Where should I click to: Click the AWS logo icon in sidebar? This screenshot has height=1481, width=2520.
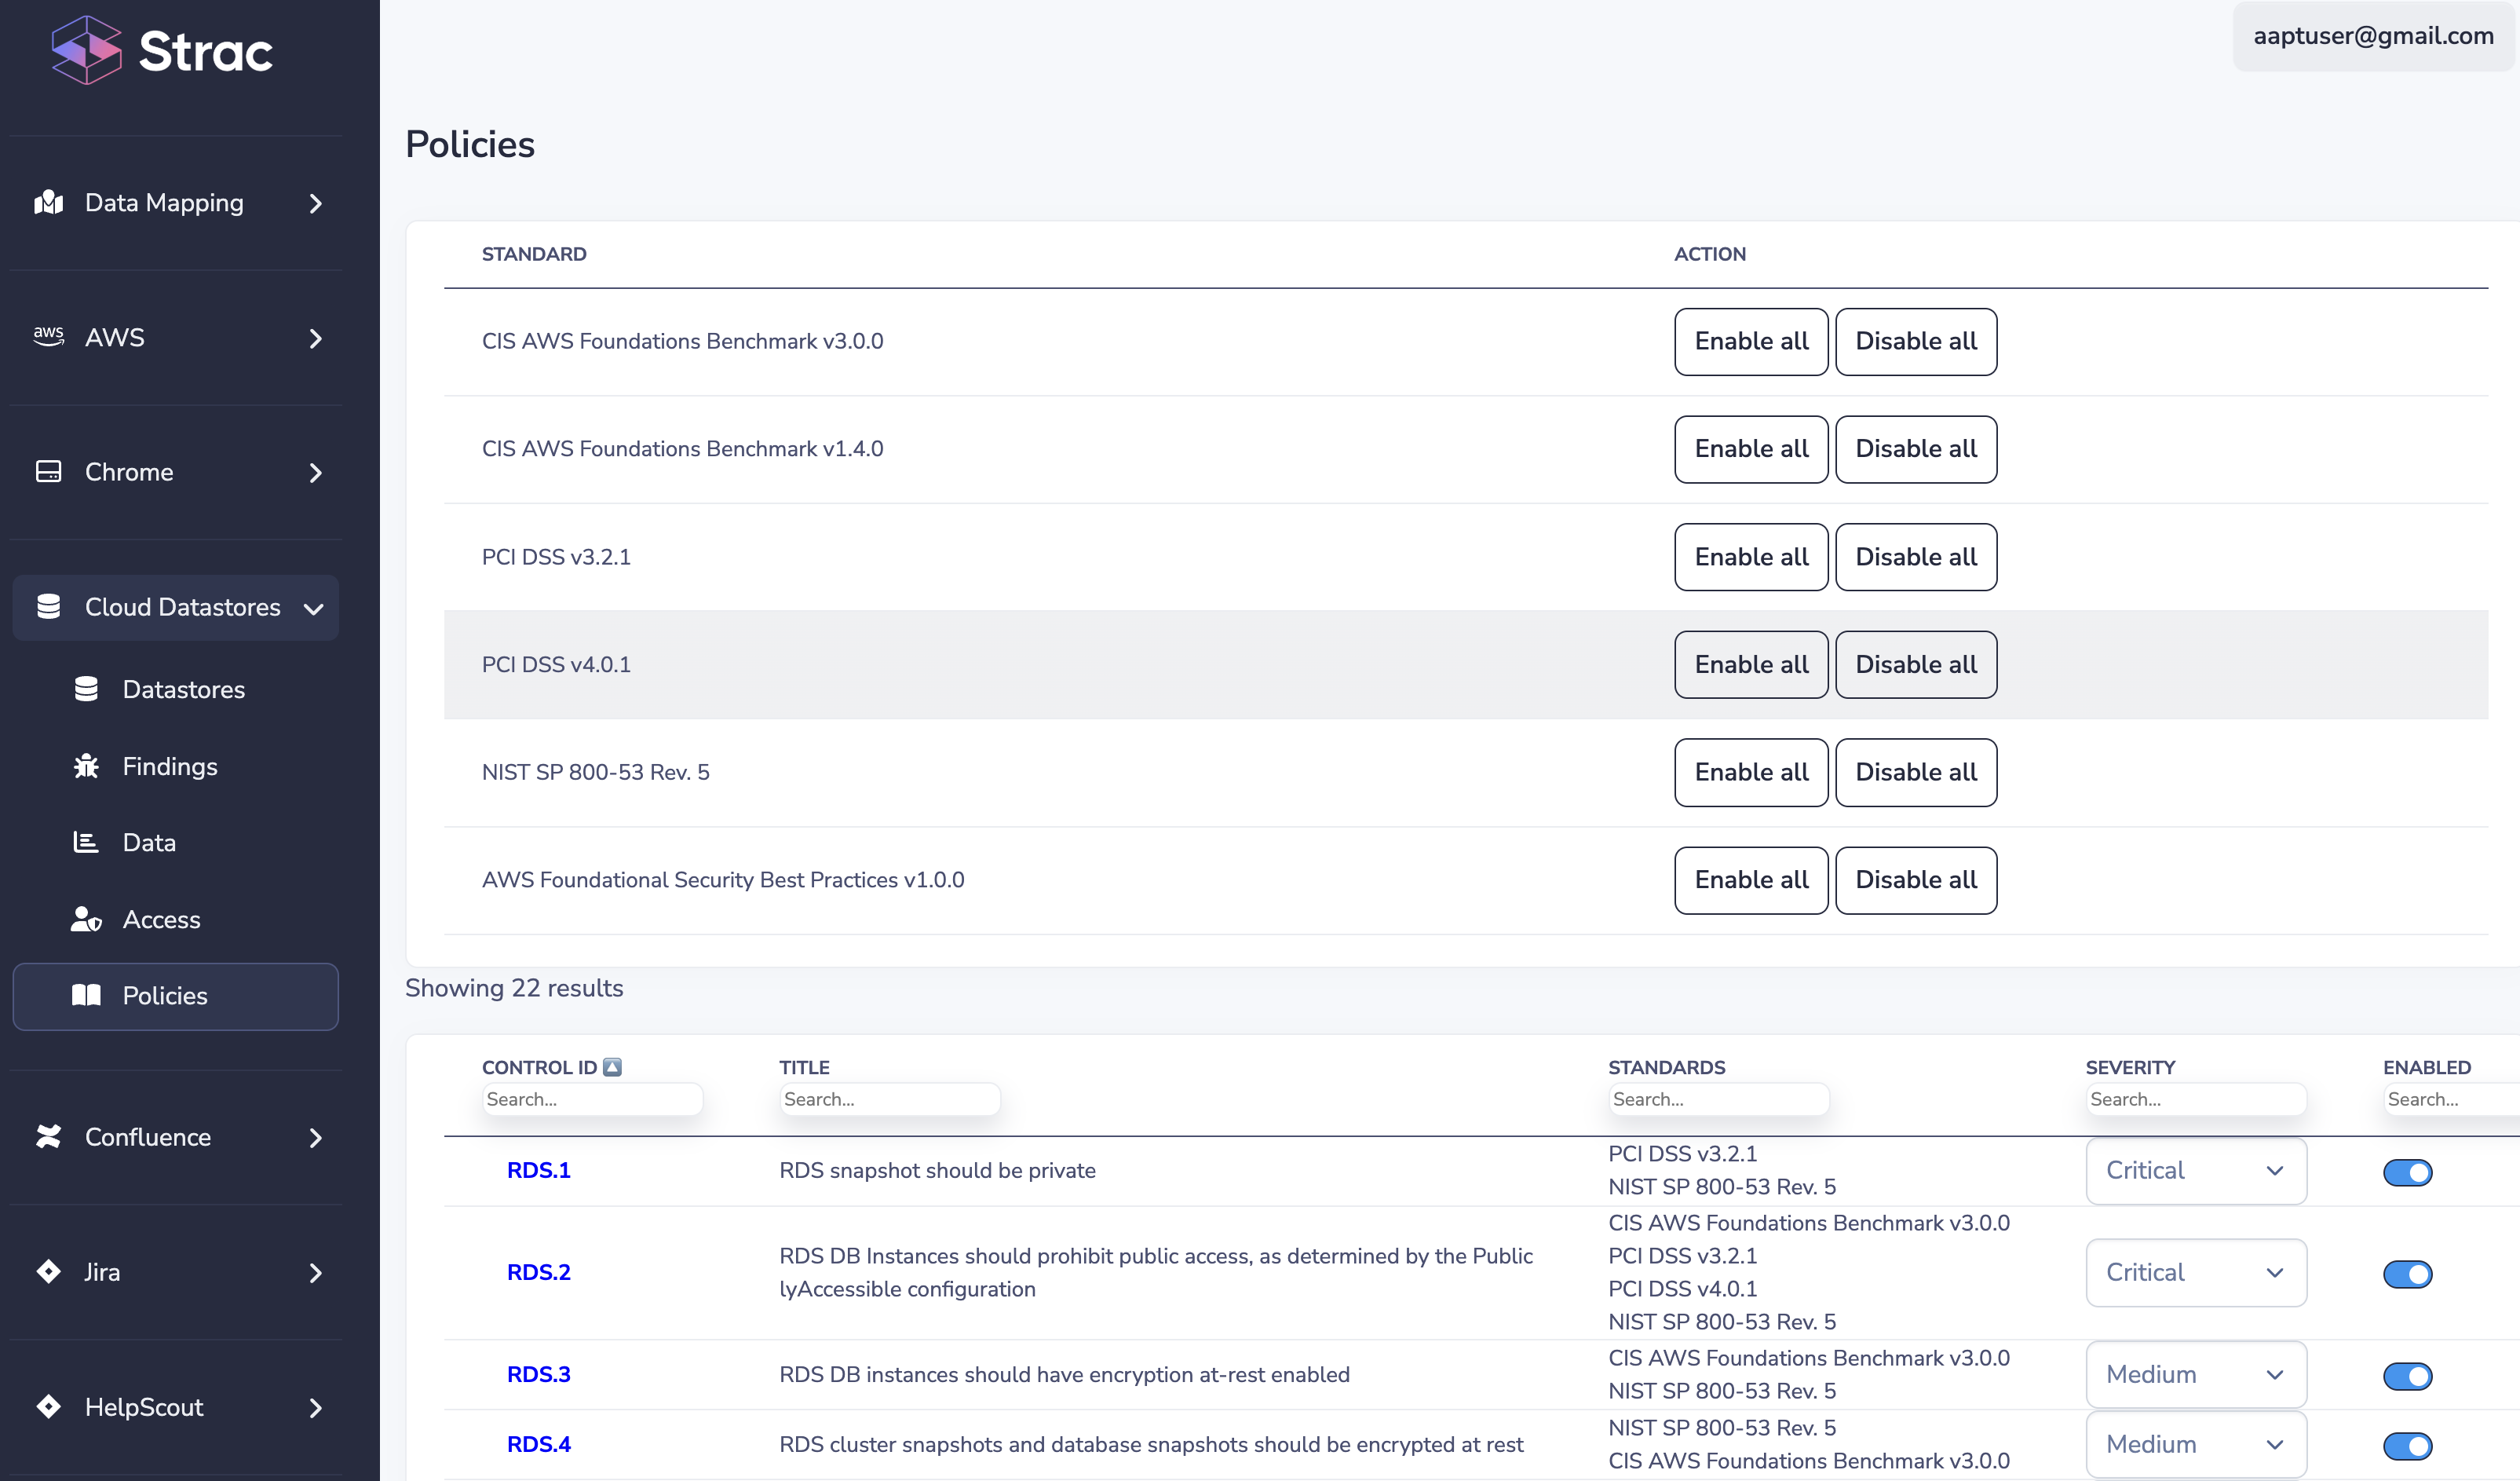48,337
